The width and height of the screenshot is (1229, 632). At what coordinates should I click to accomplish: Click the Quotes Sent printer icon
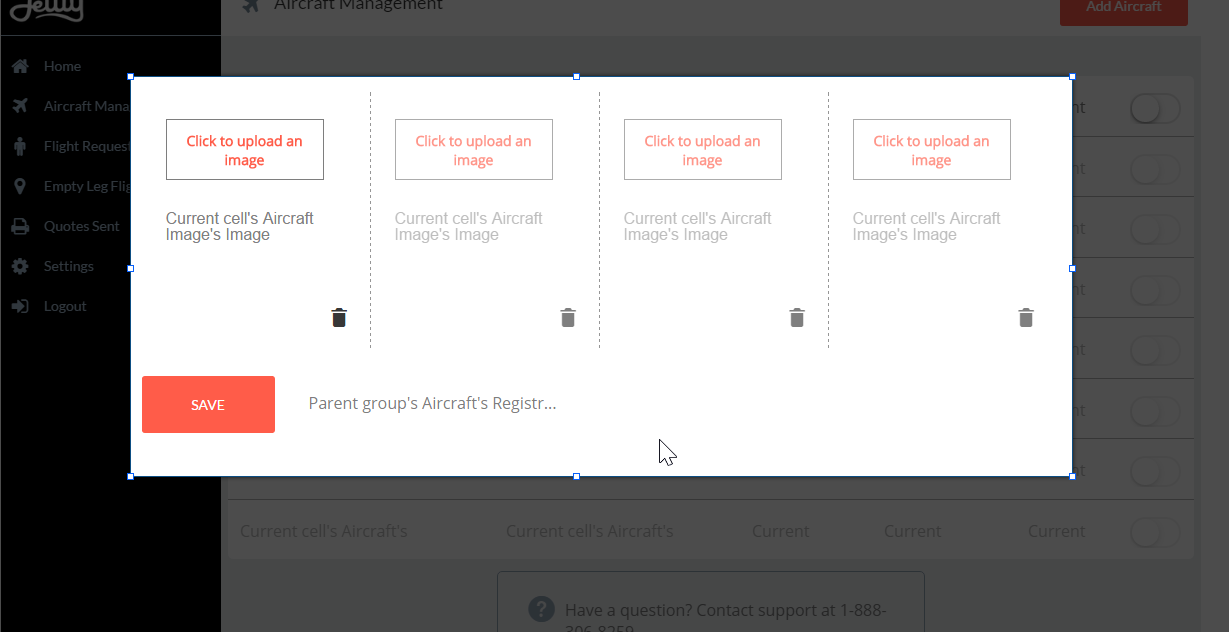[20, 226]
